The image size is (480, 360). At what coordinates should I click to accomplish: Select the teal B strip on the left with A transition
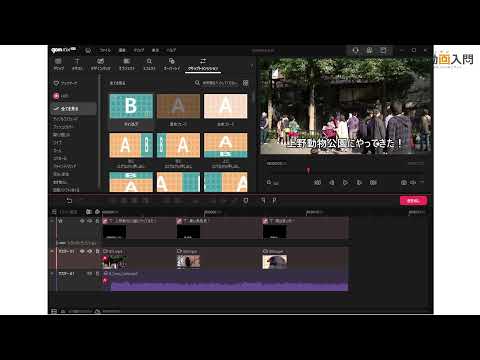178,145
